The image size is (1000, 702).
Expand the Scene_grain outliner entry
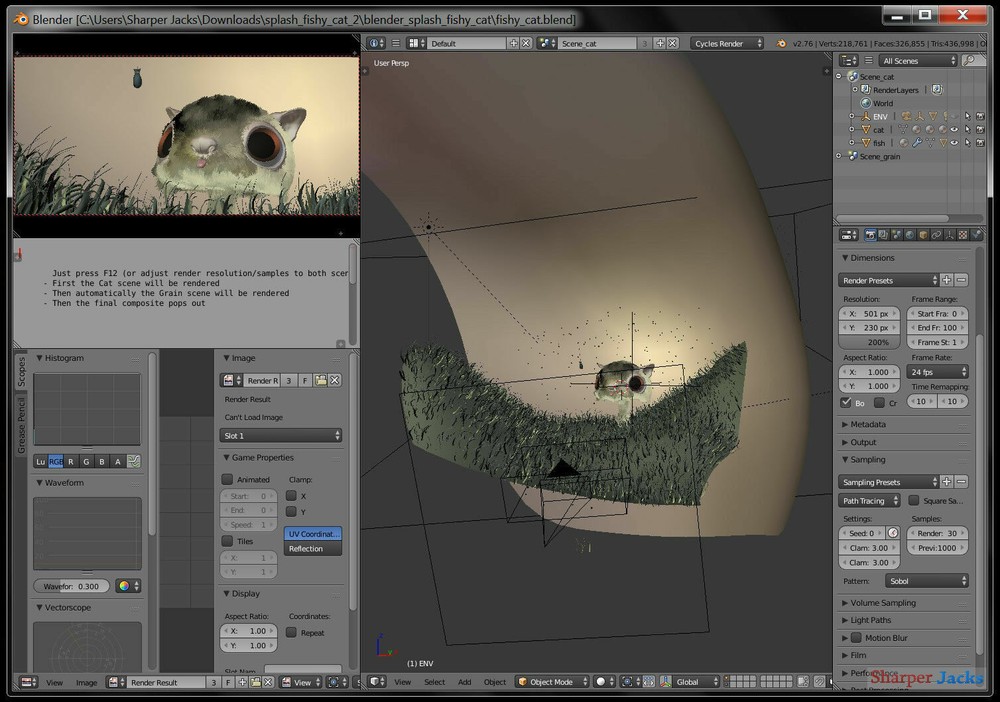tap(839, 156)
